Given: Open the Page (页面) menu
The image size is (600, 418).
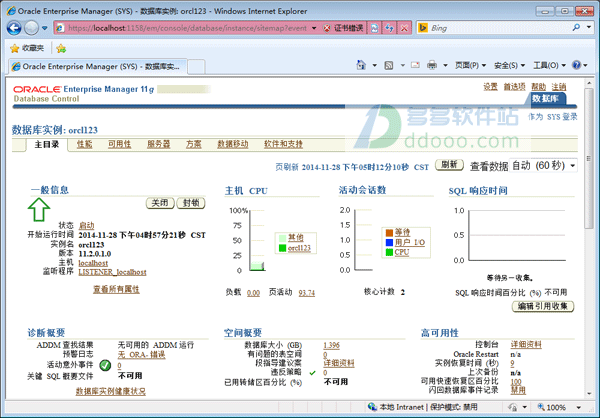Looking at the screenshot, I should coord(470,65).
